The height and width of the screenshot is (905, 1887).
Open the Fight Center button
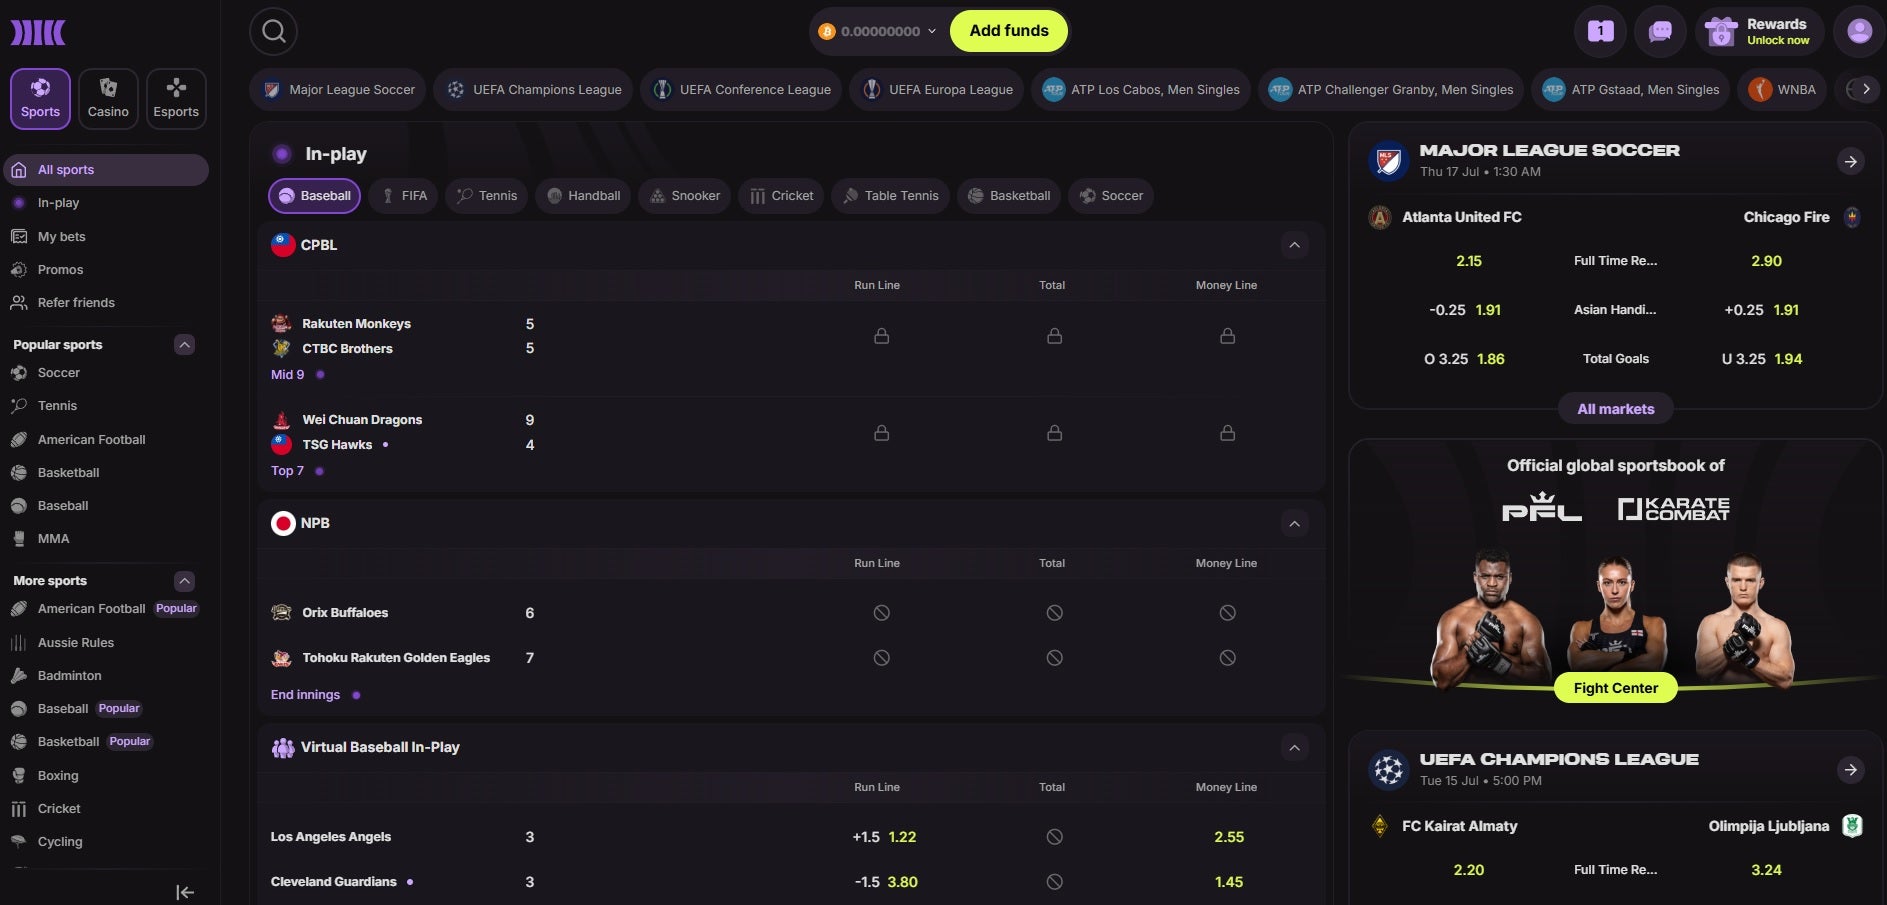click(1615, 688)
